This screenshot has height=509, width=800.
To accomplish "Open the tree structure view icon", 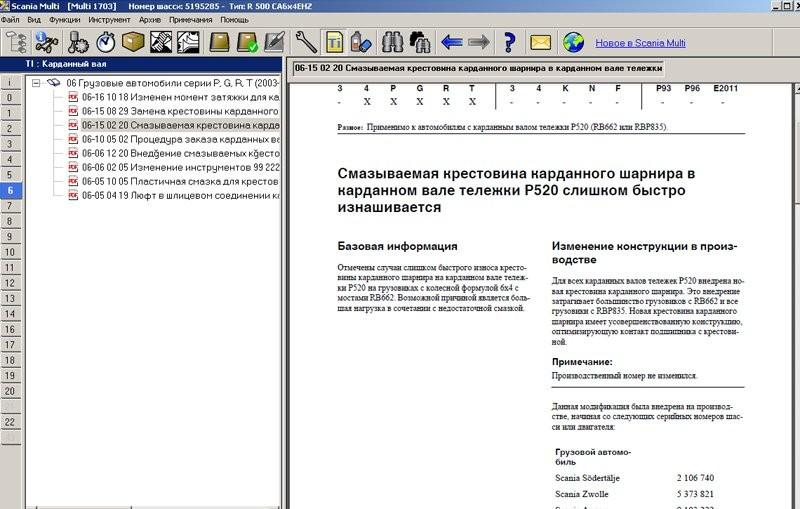I will [16, 42].
